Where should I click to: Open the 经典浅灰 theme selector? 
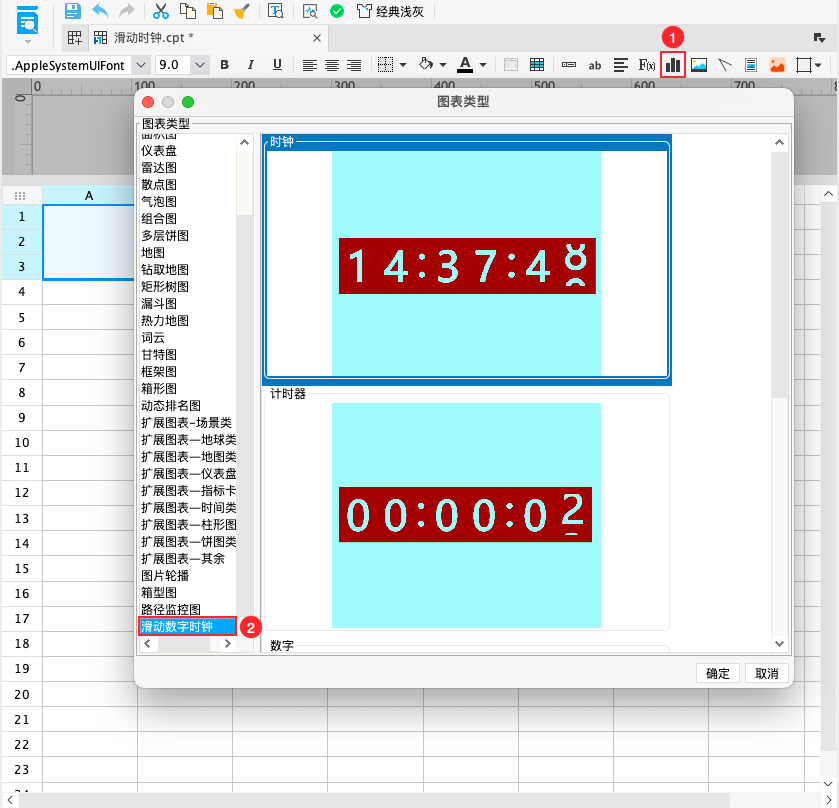pos(390,11)
